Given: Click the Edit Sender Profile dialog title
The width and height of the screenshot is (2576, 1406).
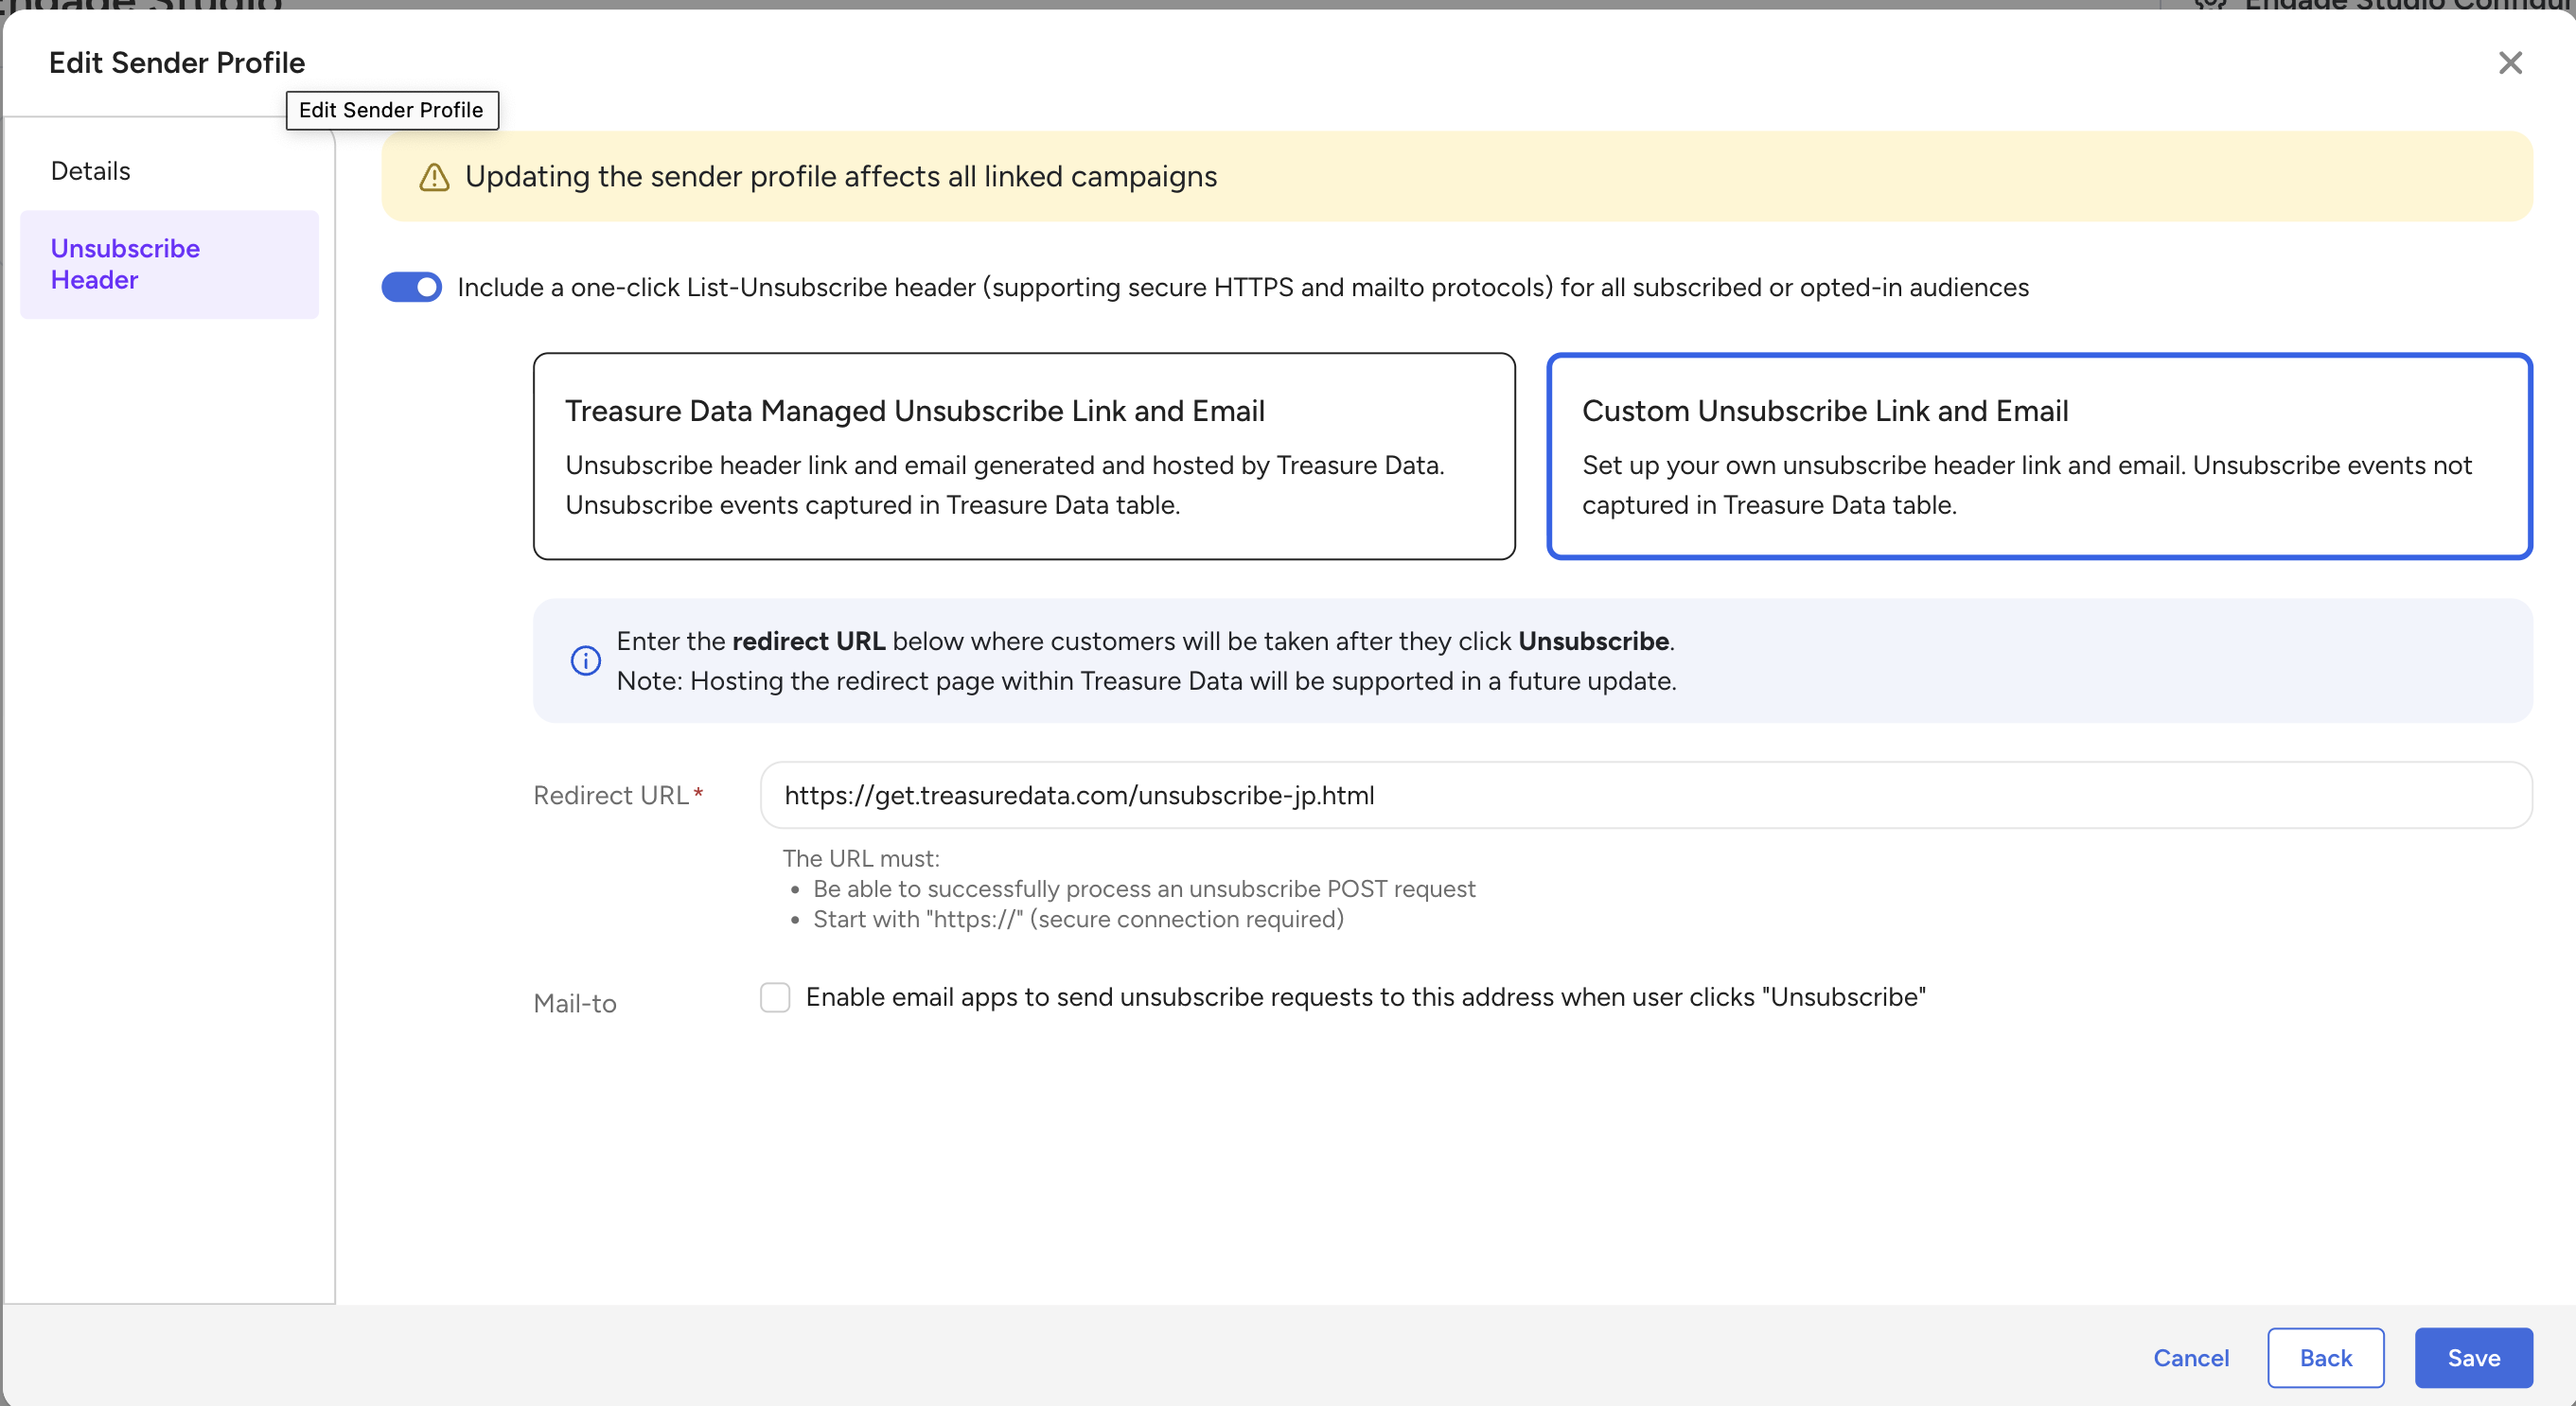Looking at the screenshot, I should point(177,63).
